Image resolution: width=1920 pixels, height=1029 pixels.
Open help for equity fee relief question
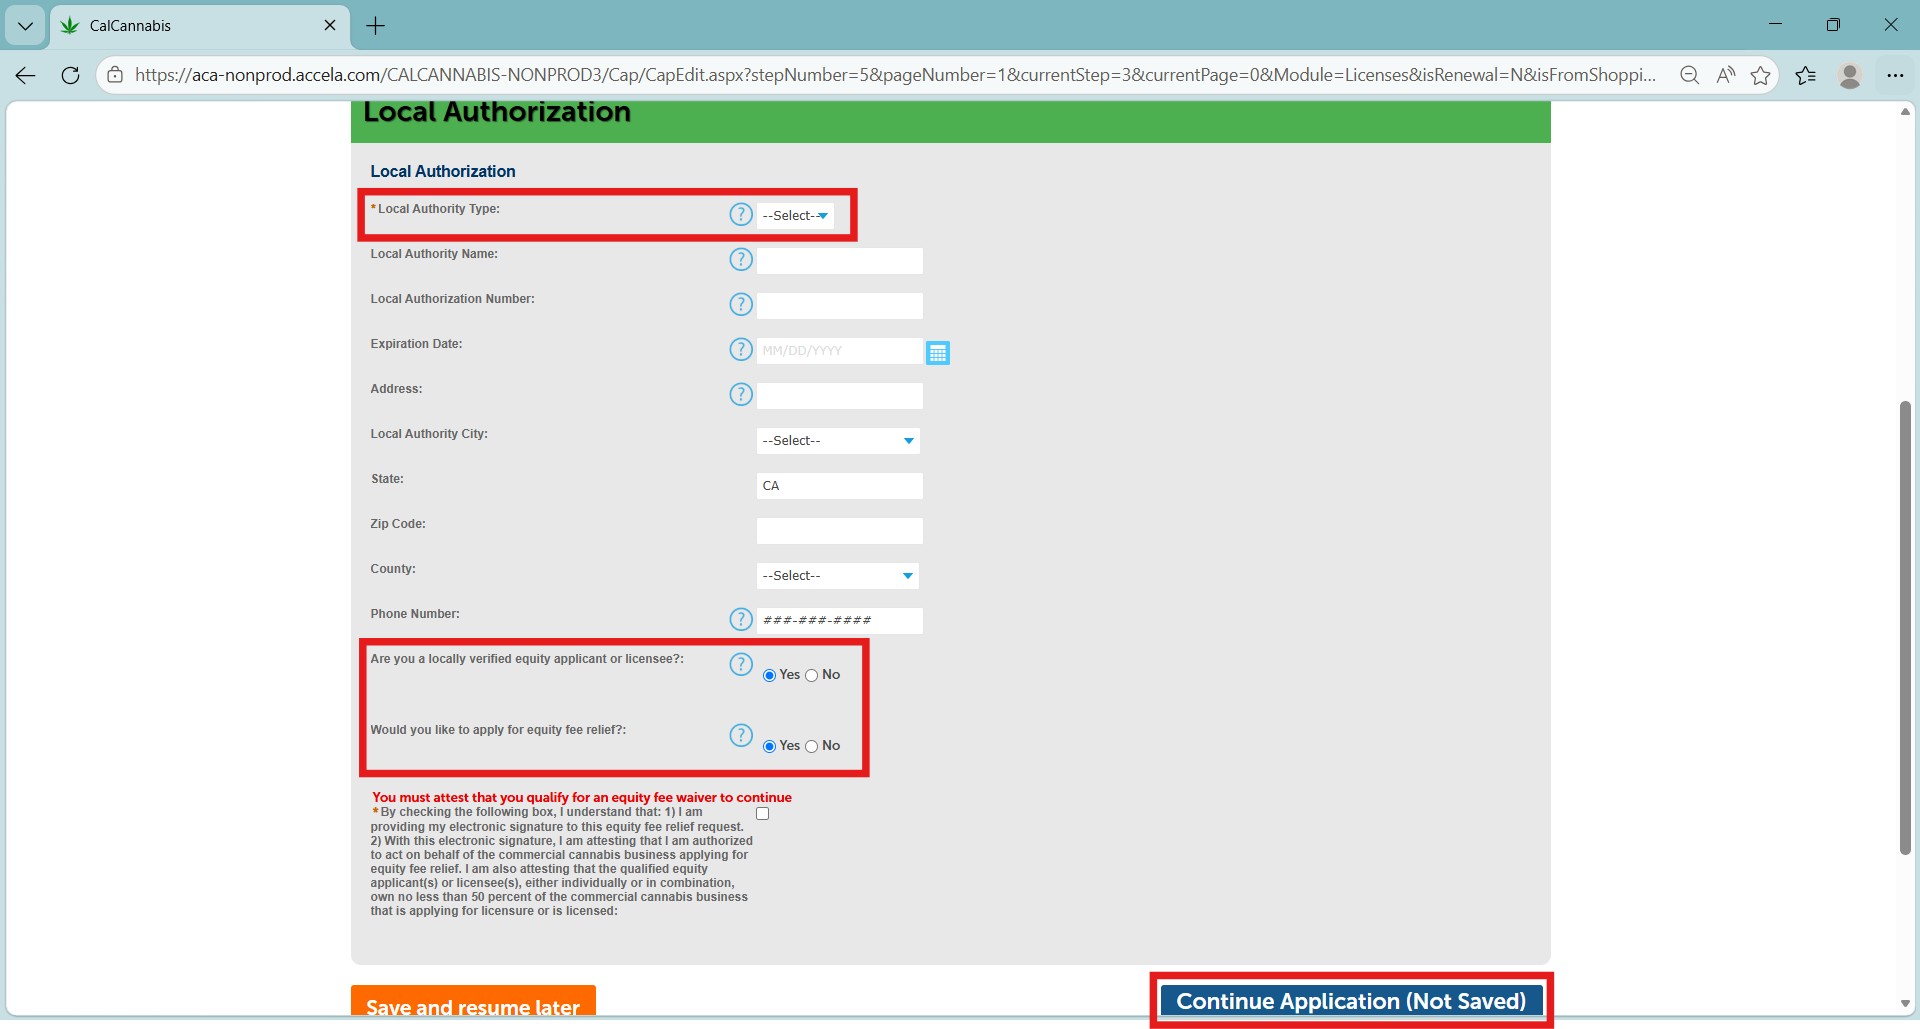(x=740, y=735)
